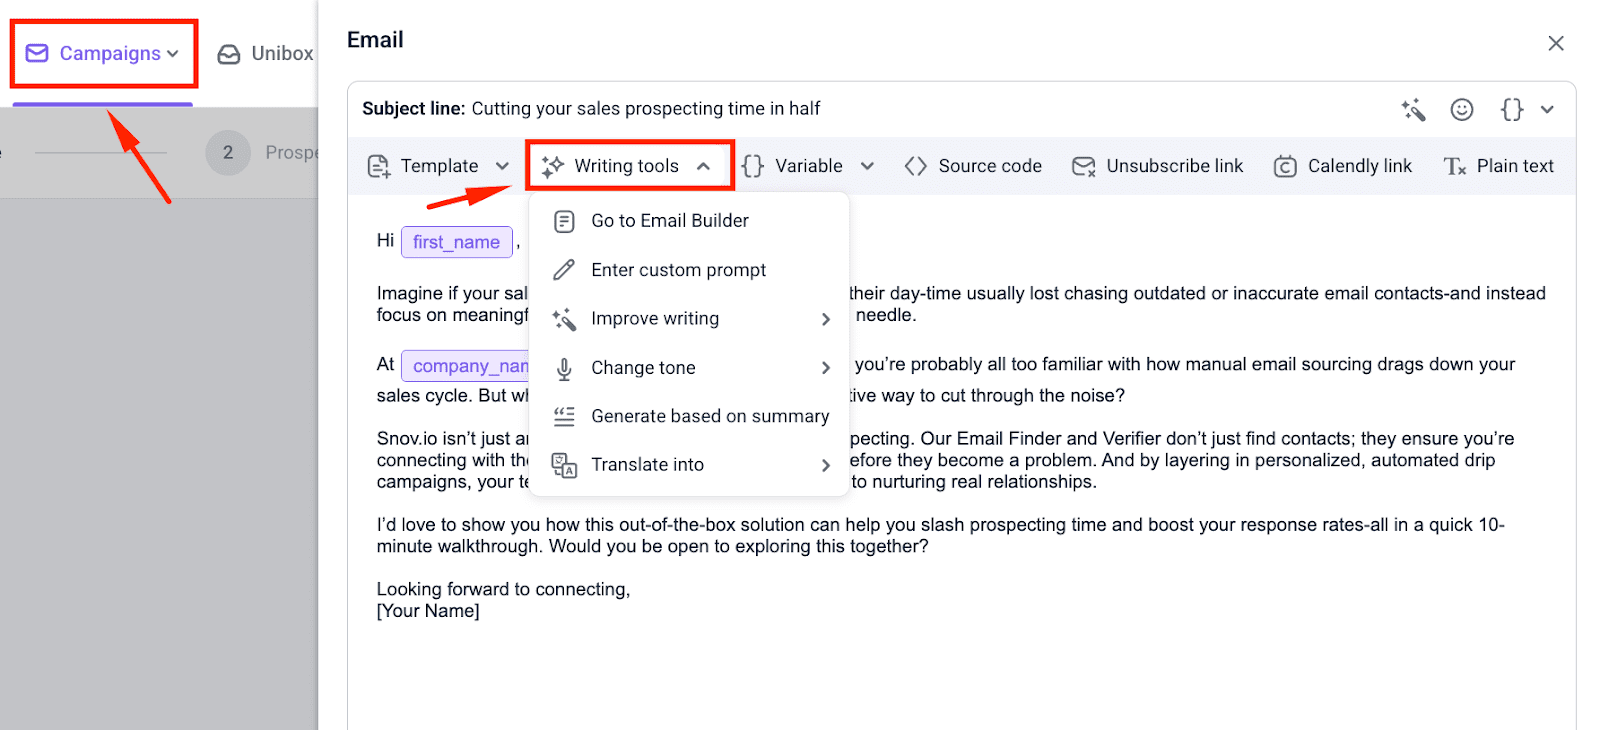Switch to Plain text mode
The width and height of the screenshot is (1600, 730).
point(1499,166)
